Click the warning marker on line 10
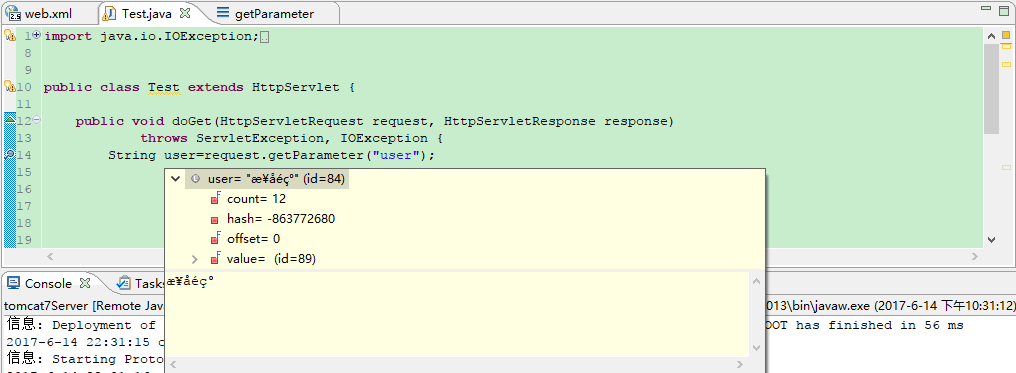1016x373 pixels. [10, 86]
